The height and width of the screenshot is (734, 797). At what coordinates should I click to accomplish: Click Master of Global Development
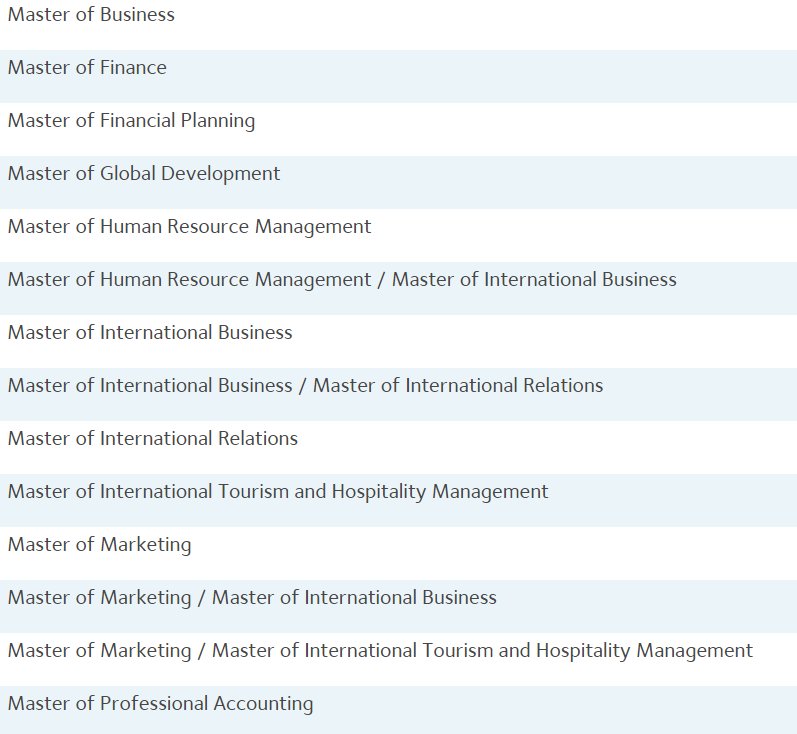(144, 174)
